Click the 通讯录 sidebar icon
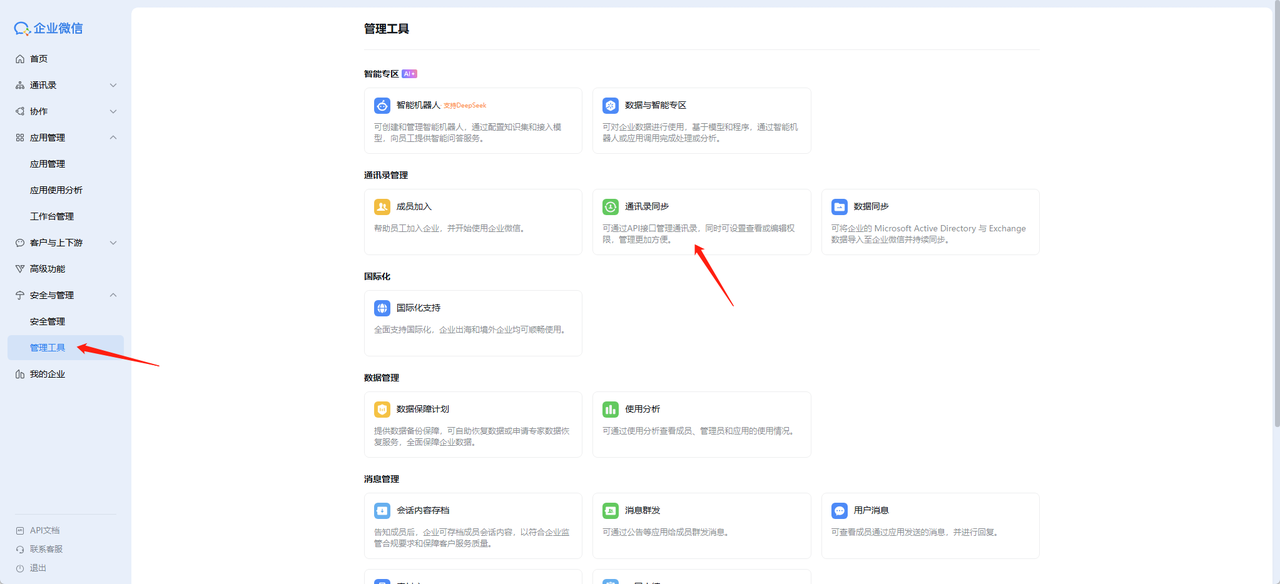The width and height of the screenshot is (1280, 584). [20, 85]
